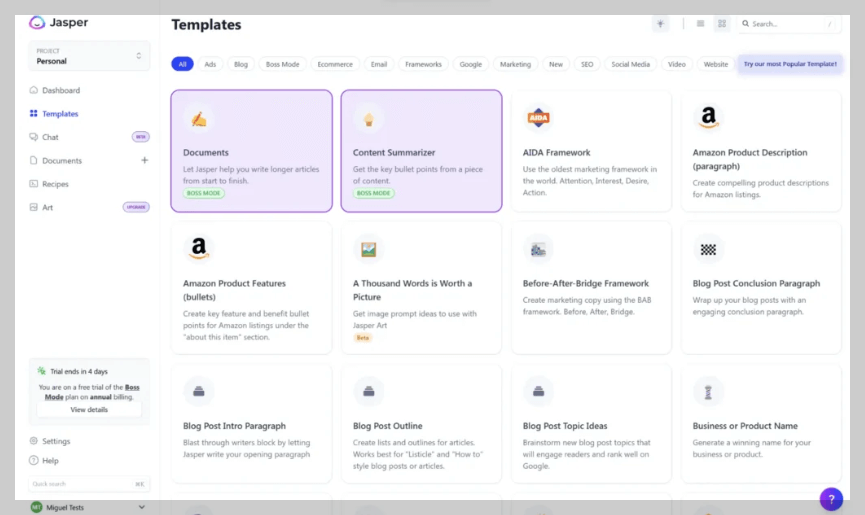Open the Blog Post Topic Ideas title
Viewport: 865px width, 515px height.
[564, 426]
